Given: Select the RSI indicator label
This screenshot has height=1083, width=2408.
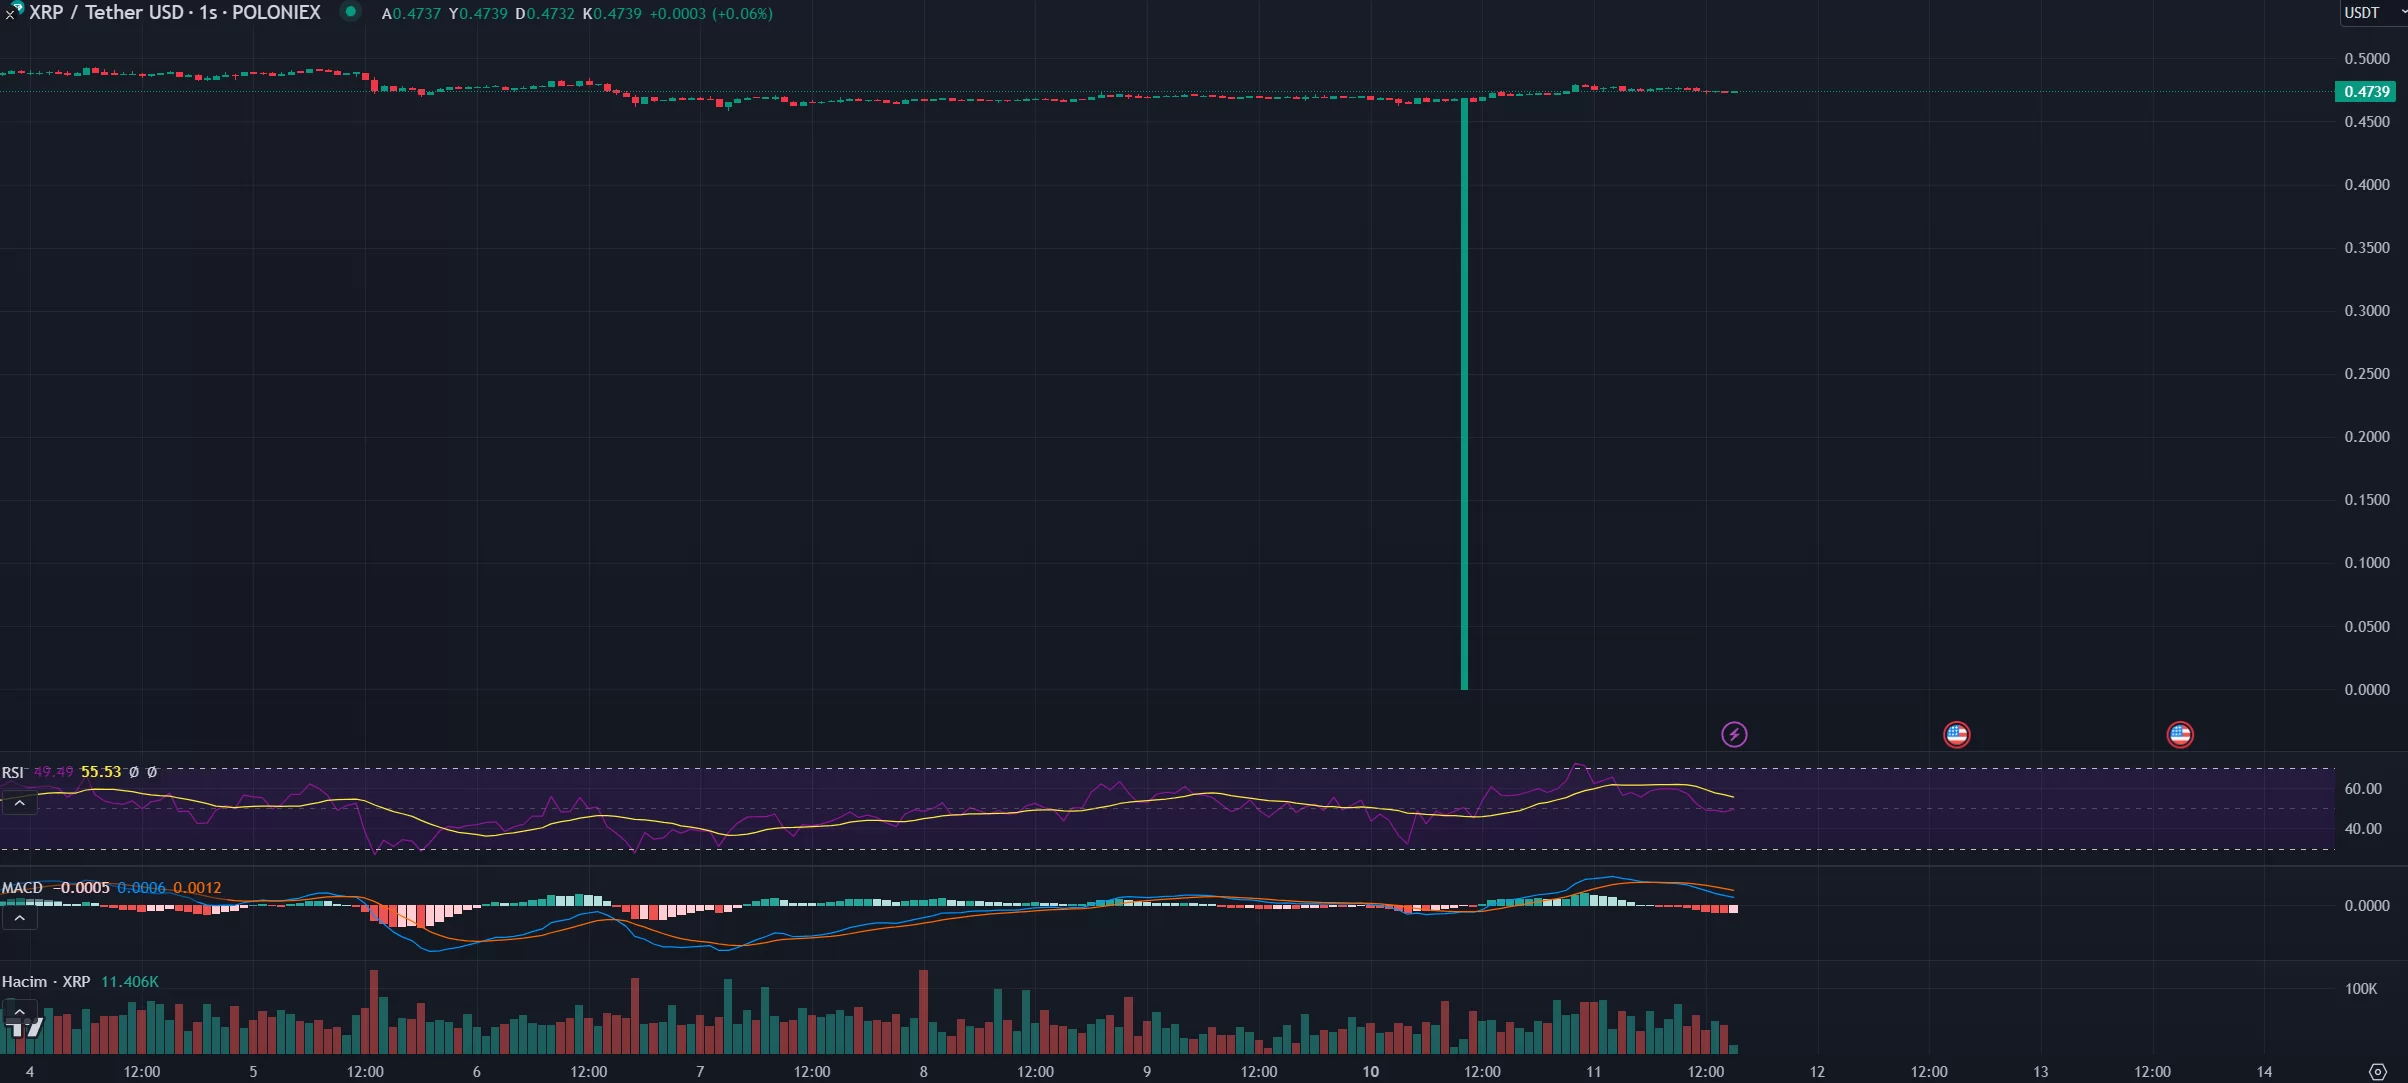Looking at the screenshot, I should [x=12, y=772].
